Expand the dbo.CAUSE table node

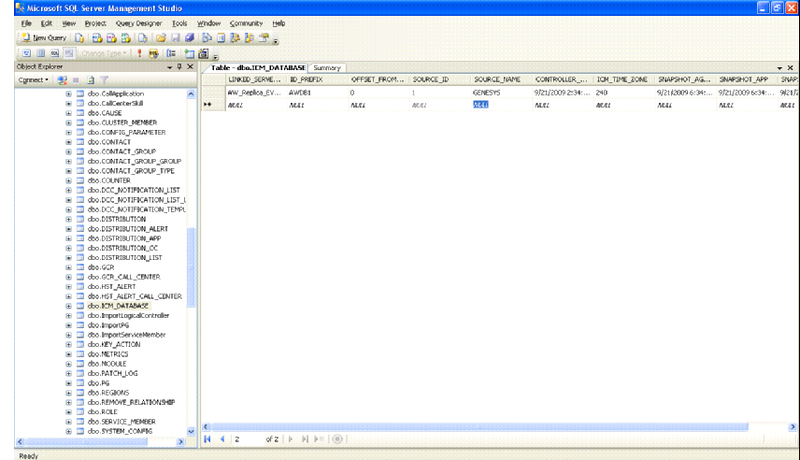tap(69, 113)
